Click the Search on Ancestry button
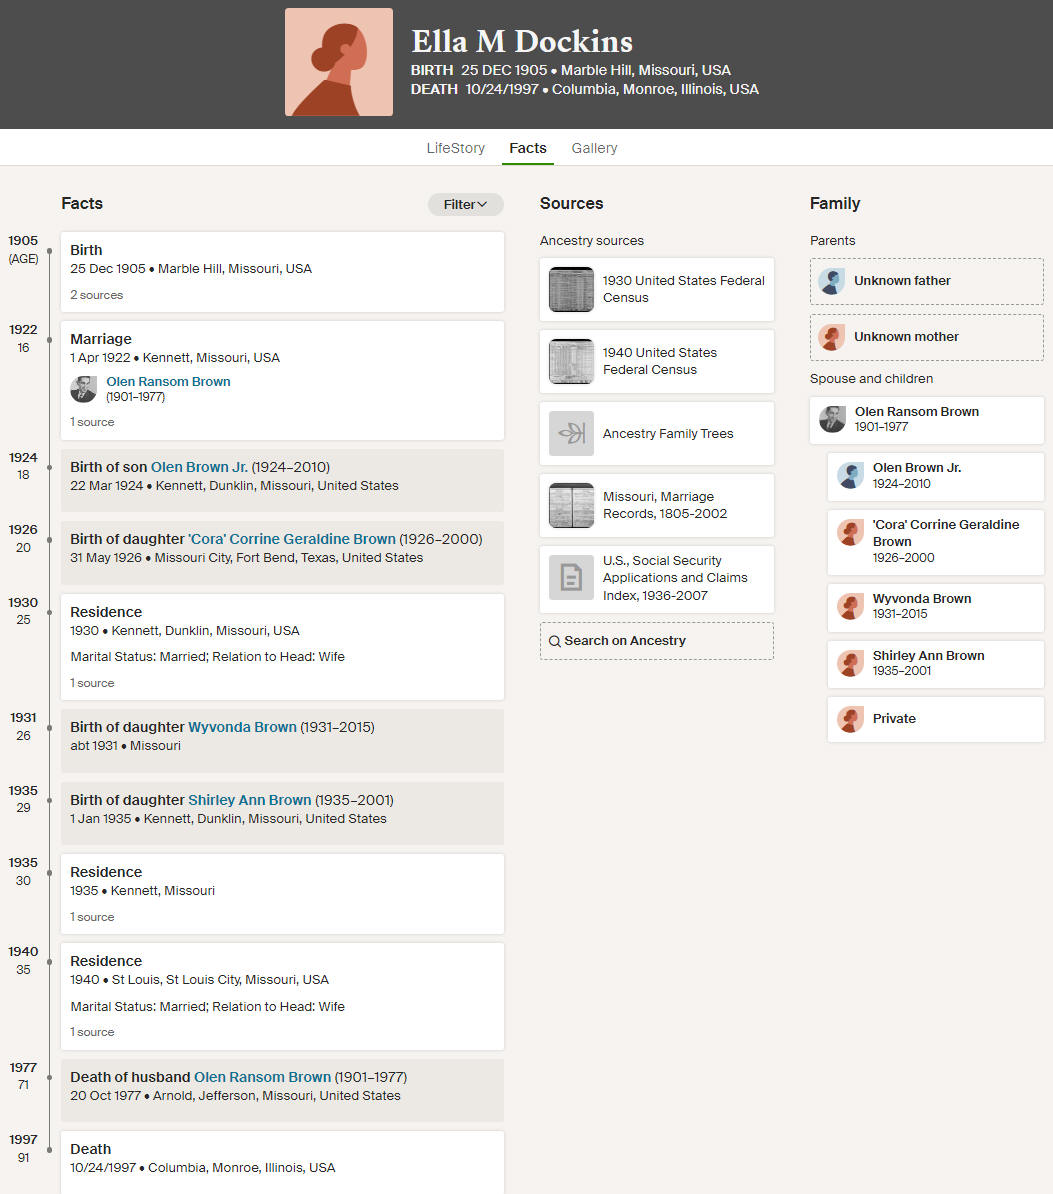Viewport: 1053px width, 1194px height. 656,641
